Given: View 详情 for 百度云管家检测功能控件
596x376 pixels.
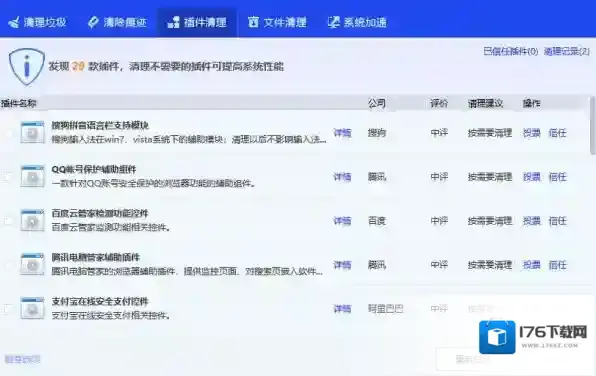Looking at the screenshot, I should click(x=342, y=221).
